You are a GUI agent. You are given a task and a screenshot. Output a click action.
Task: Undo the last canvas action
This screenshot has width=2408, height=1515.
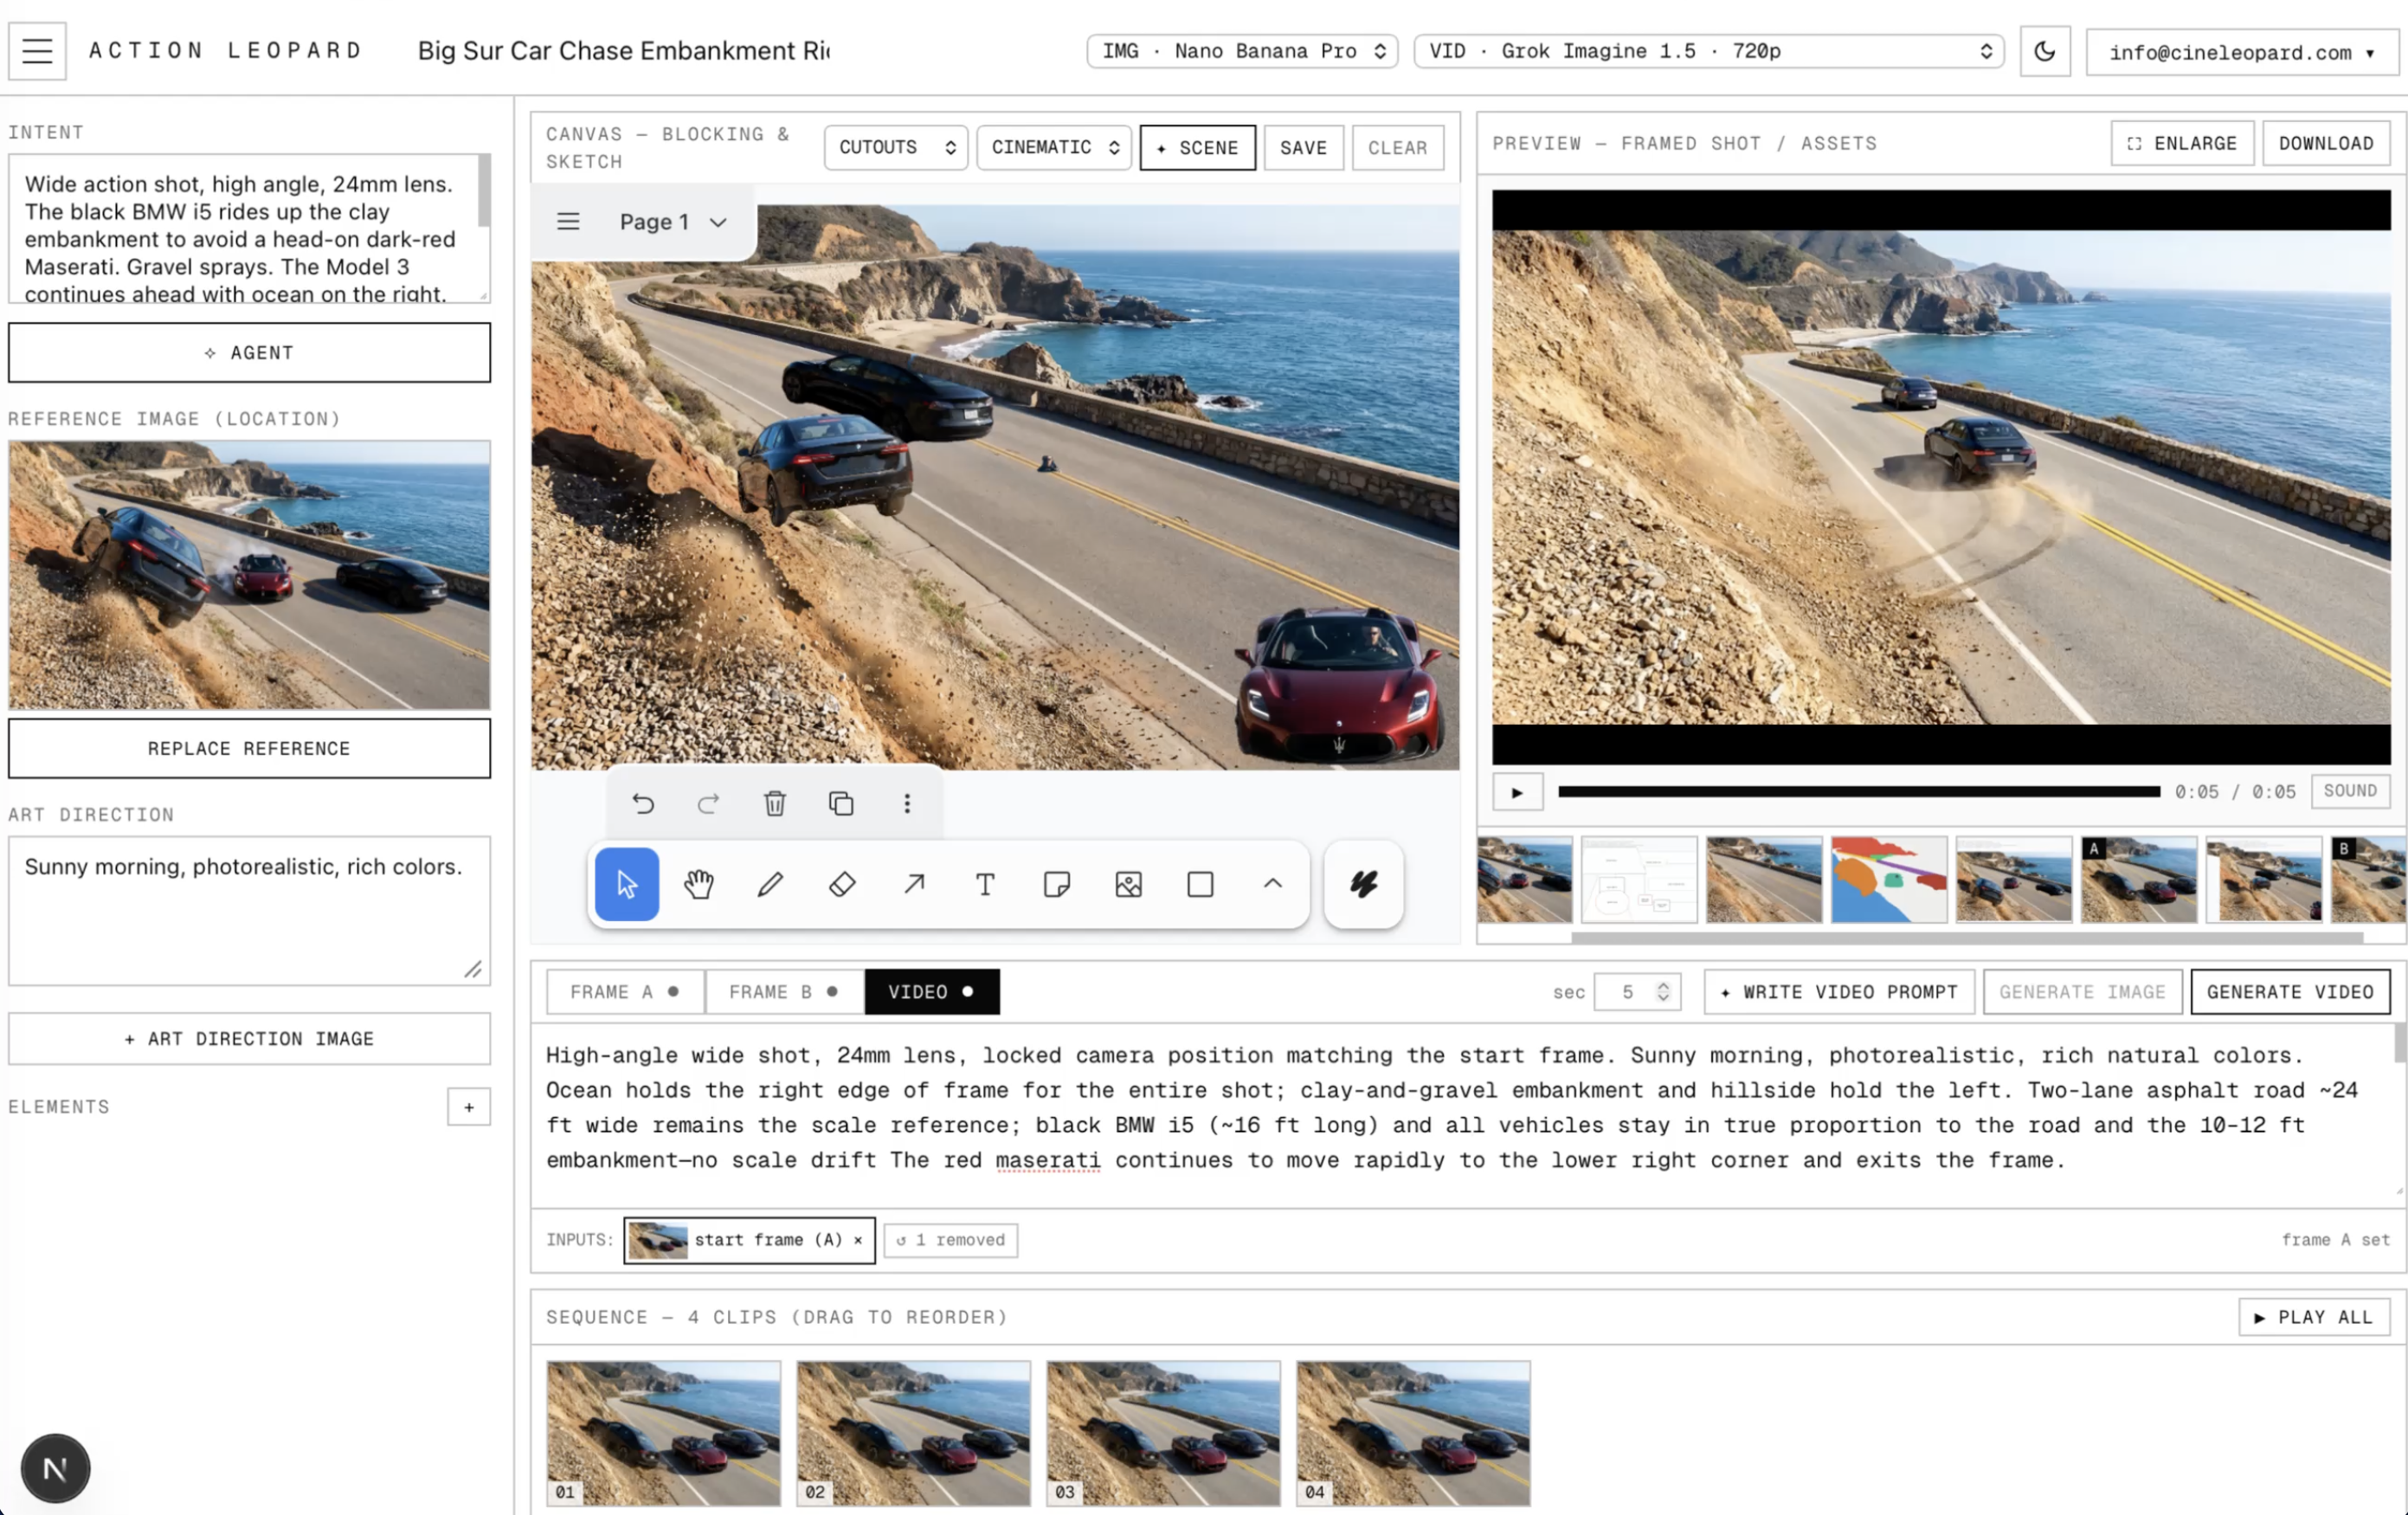point(642,803)
